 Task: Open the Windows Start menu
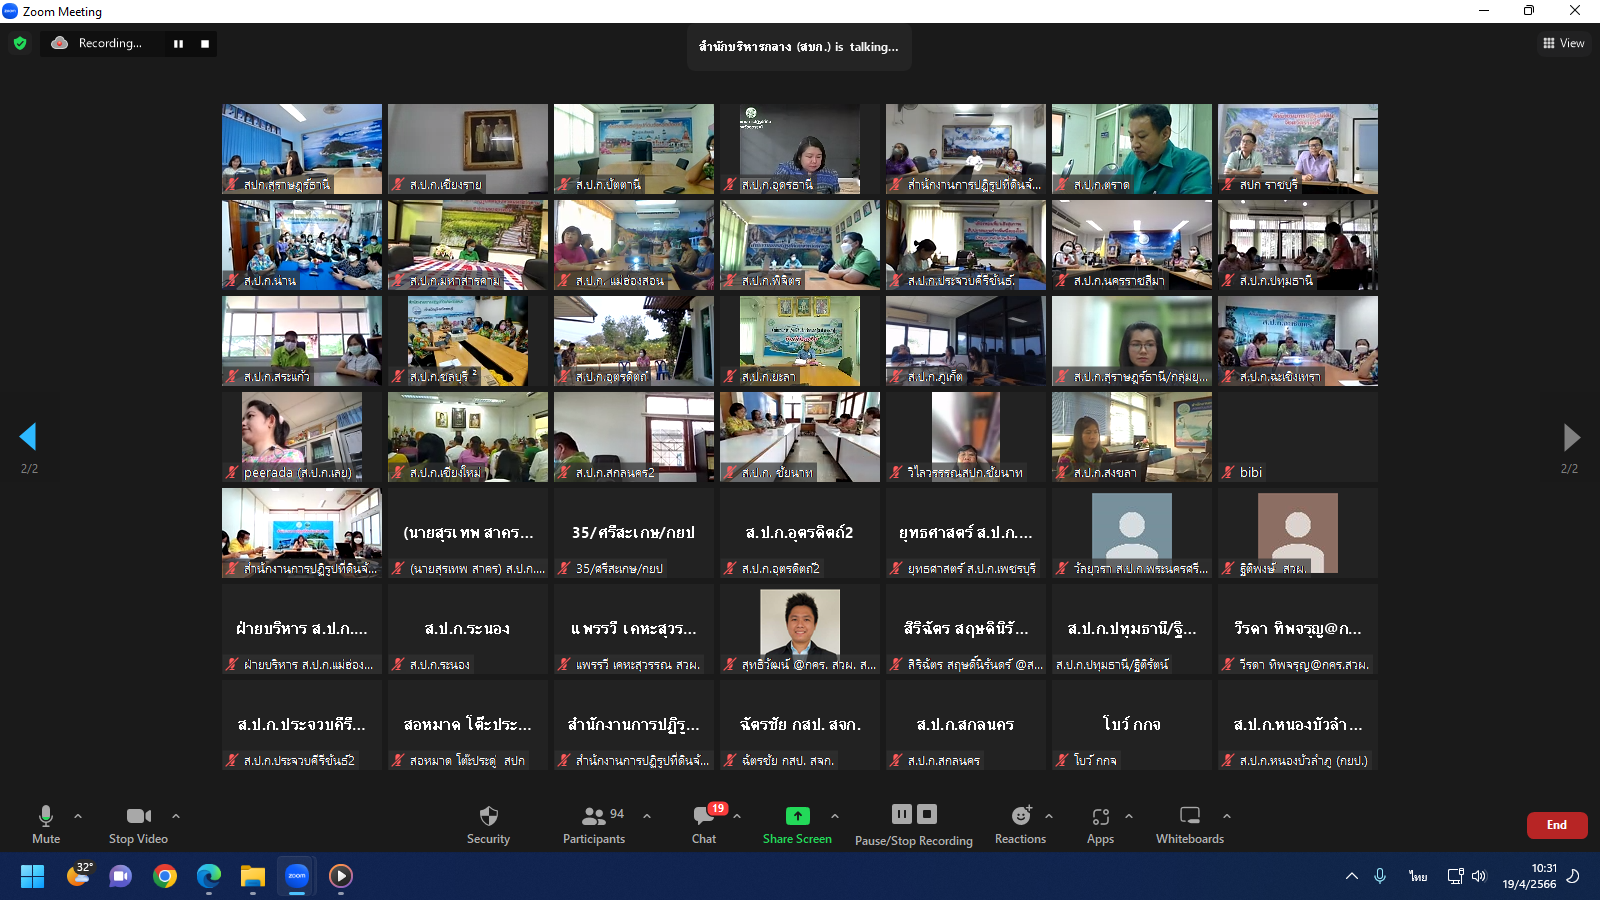[32, 876]
